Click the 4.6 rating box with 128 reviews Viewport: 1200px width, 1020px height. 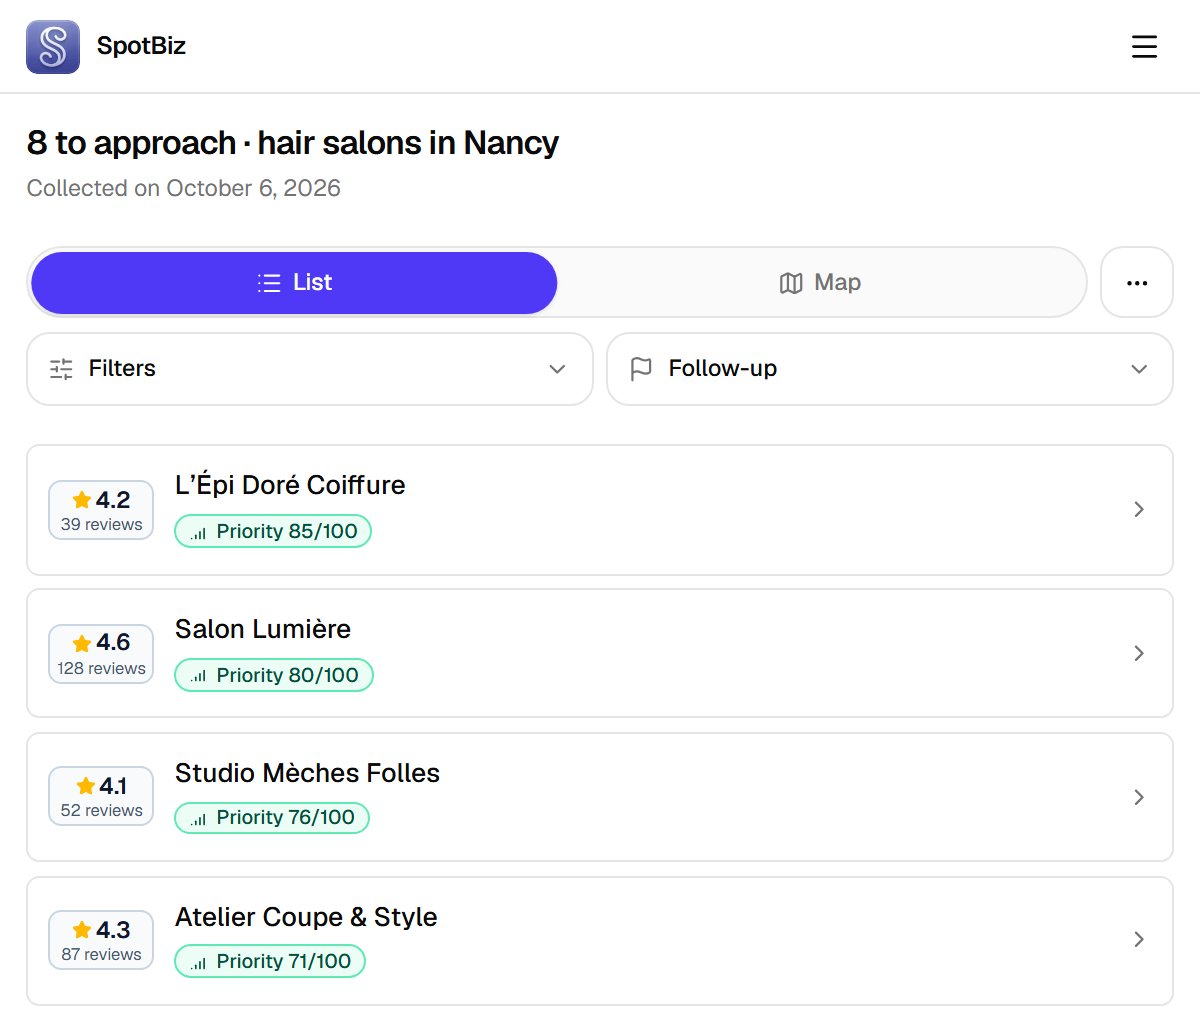(x=101, y=654)
